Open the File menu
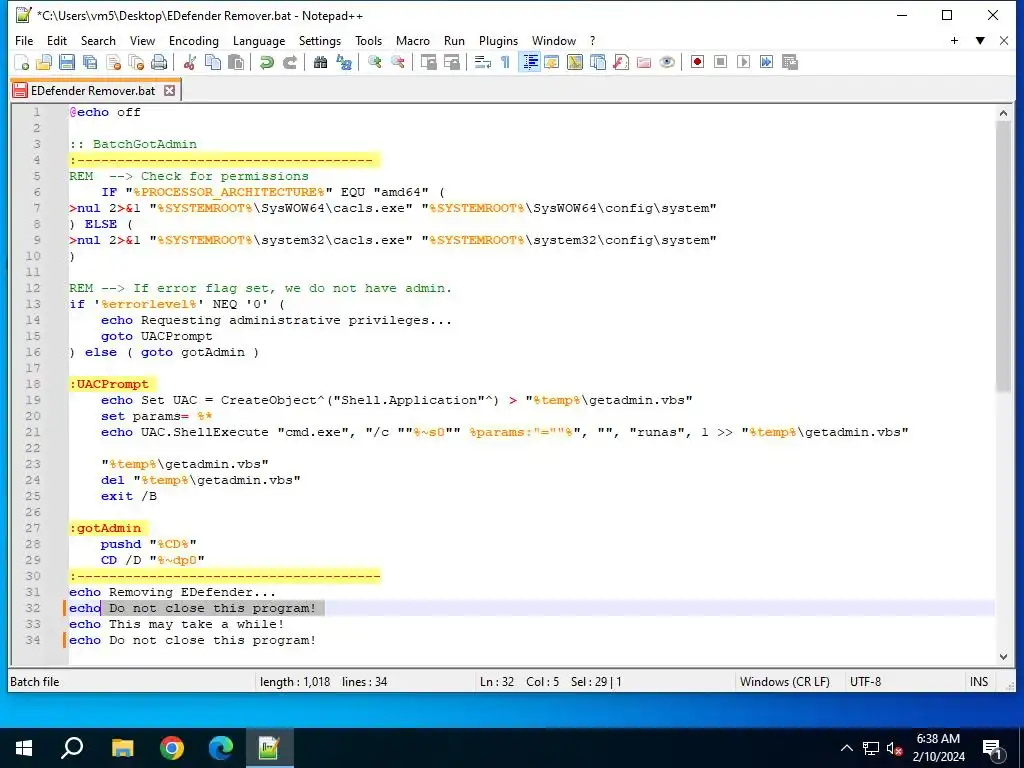The height and width of the screenshot is (768, 1024). 24,40
